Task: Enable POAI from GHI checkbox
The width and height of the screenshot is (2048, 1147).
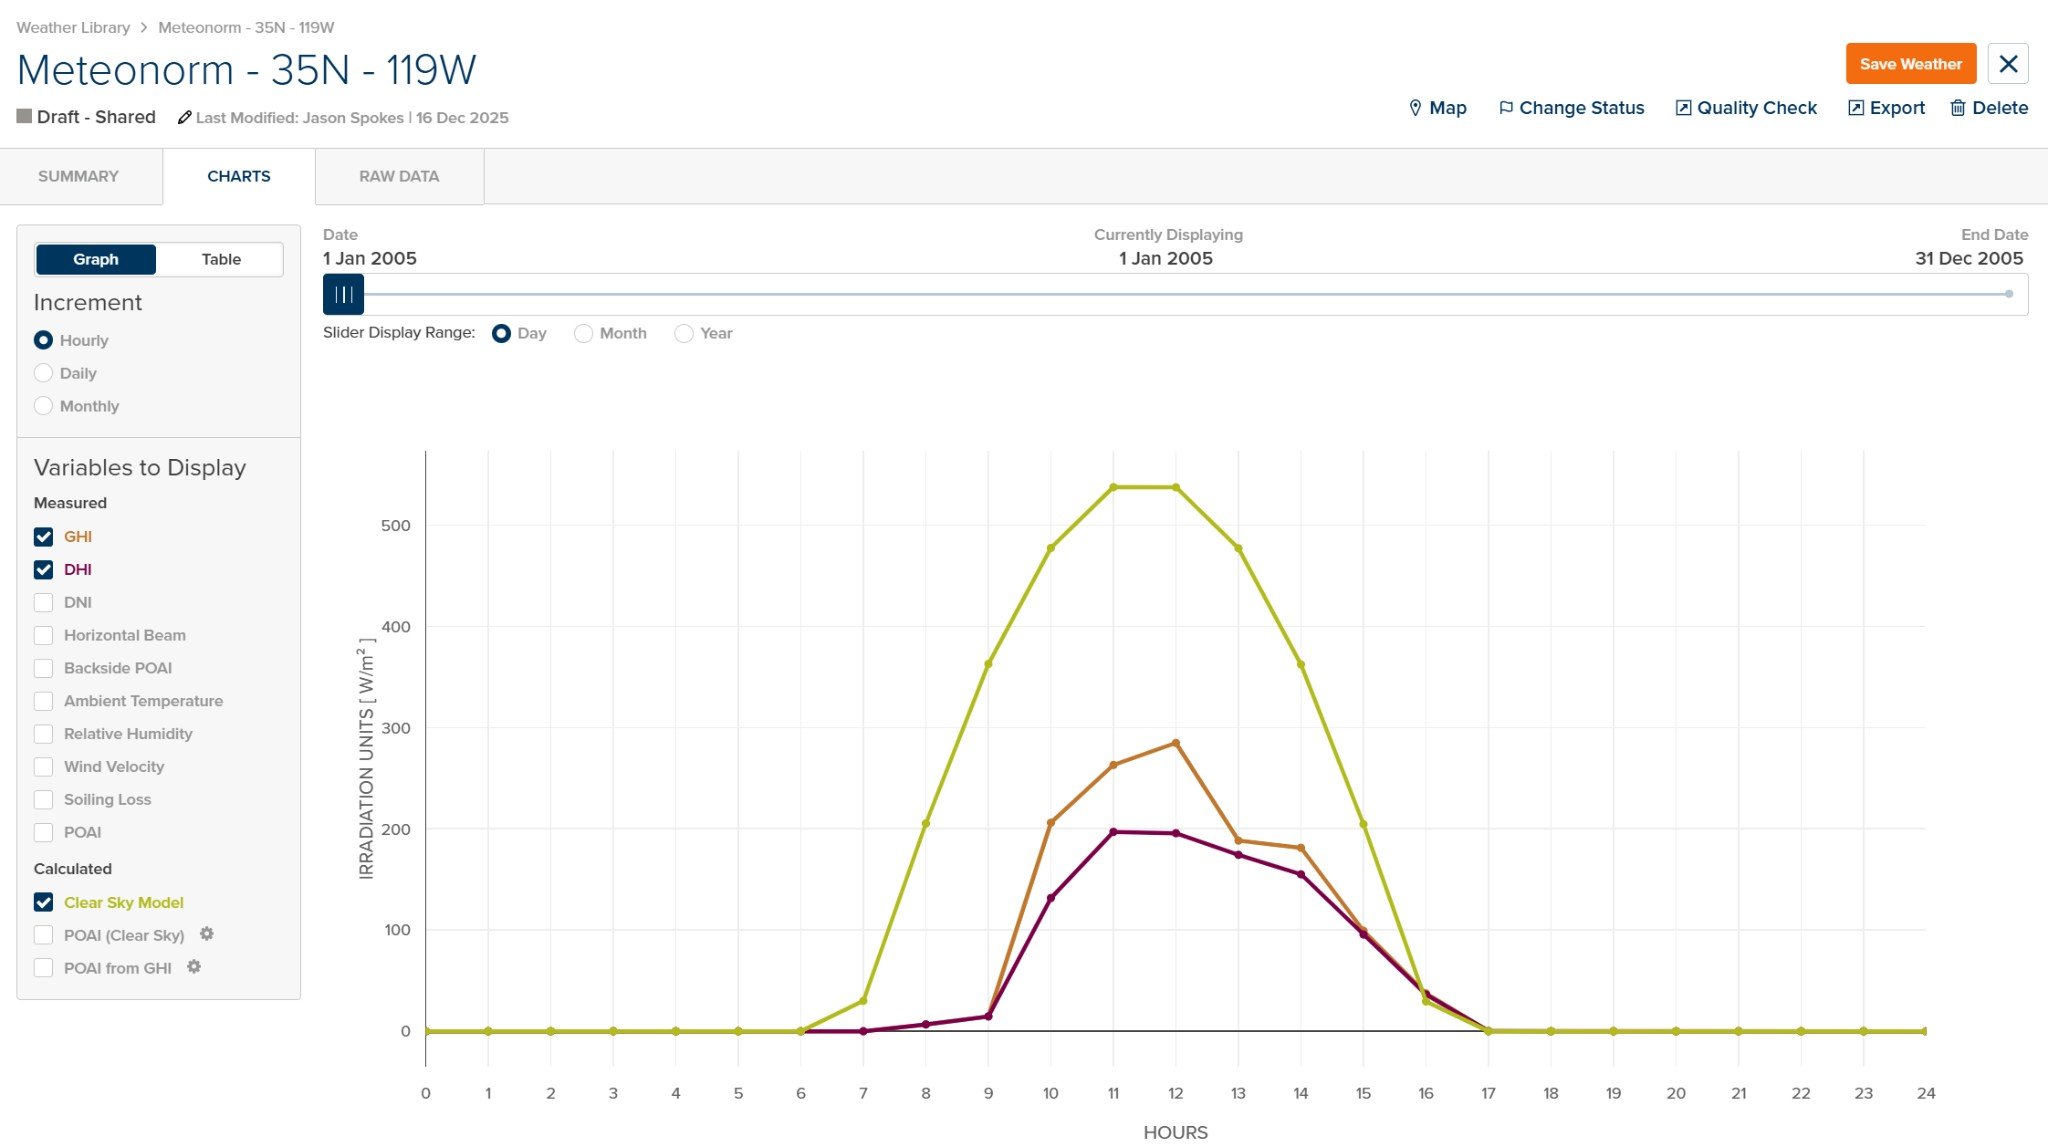Action: point(43,968)
